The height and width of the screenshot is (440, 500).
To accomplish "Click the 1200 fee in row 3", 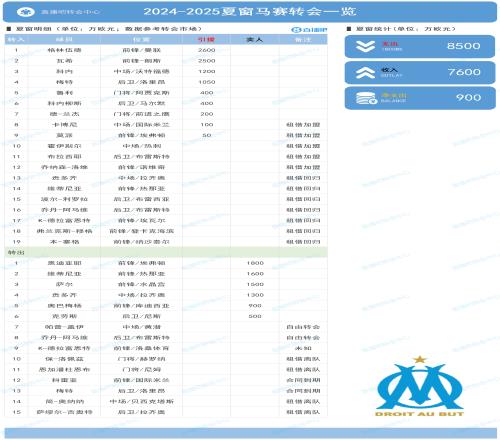I will click(x=206, y=71).
